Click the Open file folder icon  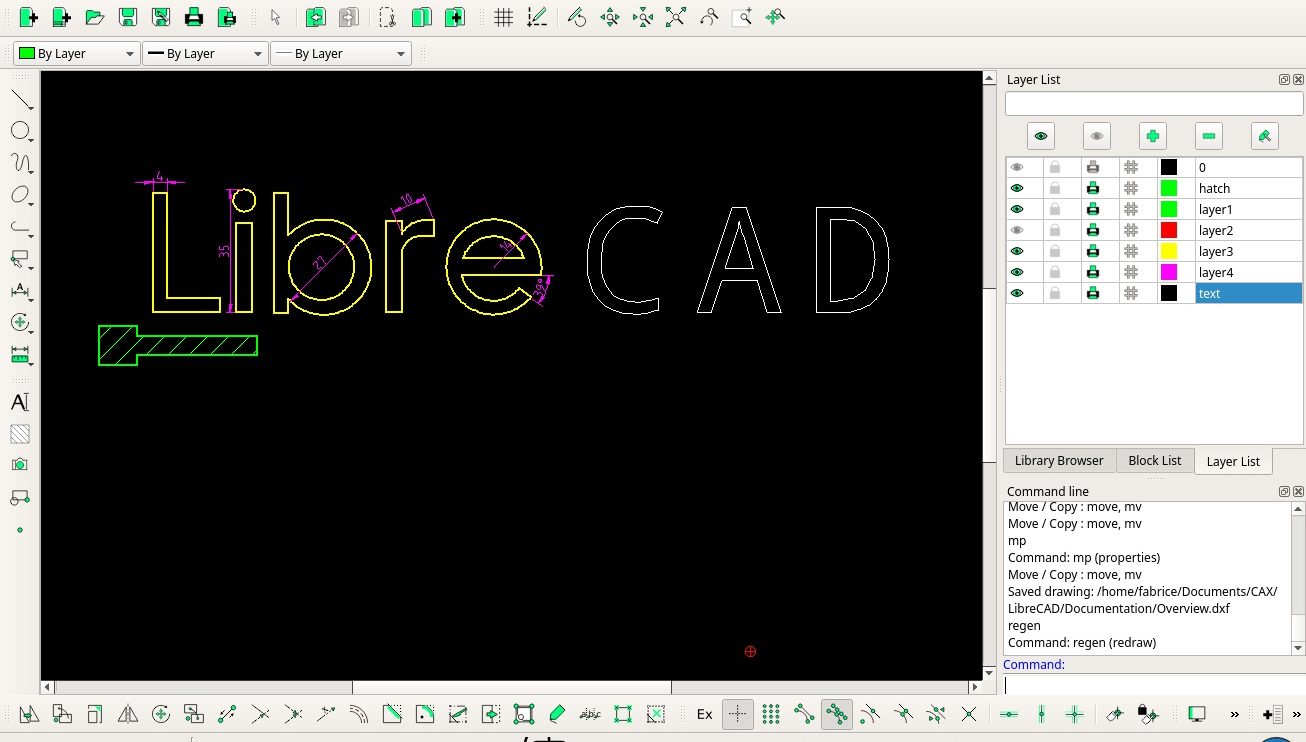(x=95, y=17)
